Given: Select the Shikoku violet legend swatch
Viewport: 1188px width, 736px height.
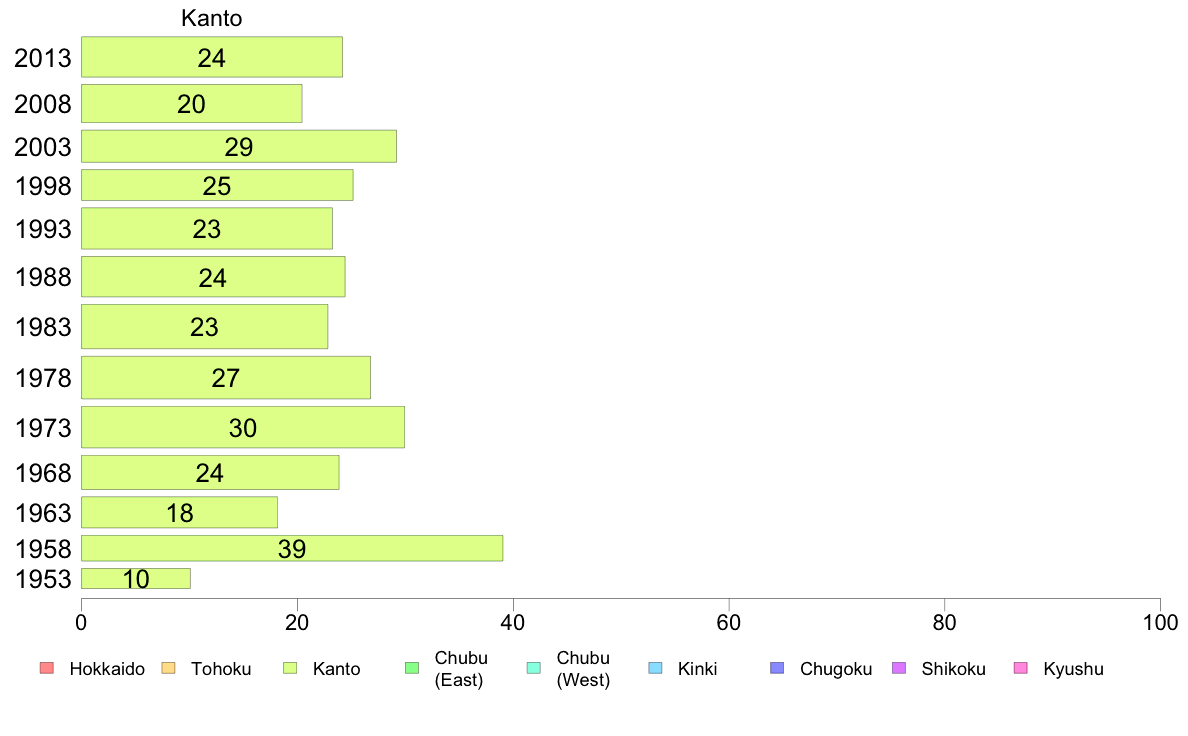Looking at the screenshot, I should click(899, 668).
